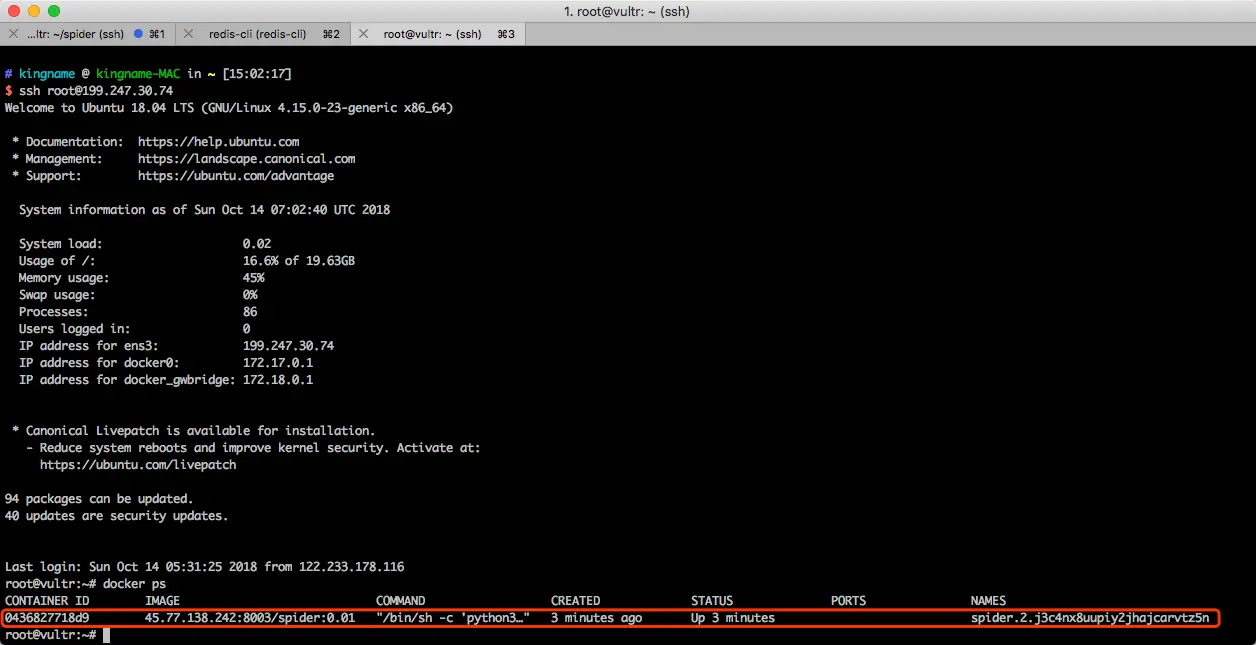Click the container ID 0436827718d9

coord(47,618)
